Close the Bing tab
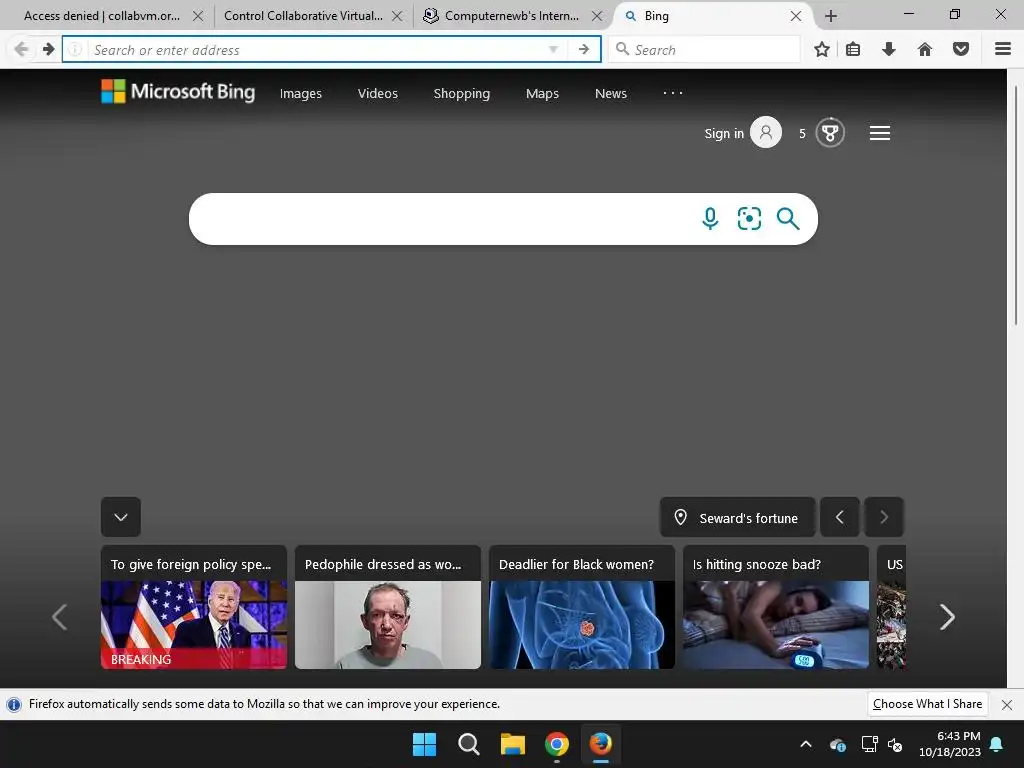This screenshot has height=768, width=1024. point(796,16)
